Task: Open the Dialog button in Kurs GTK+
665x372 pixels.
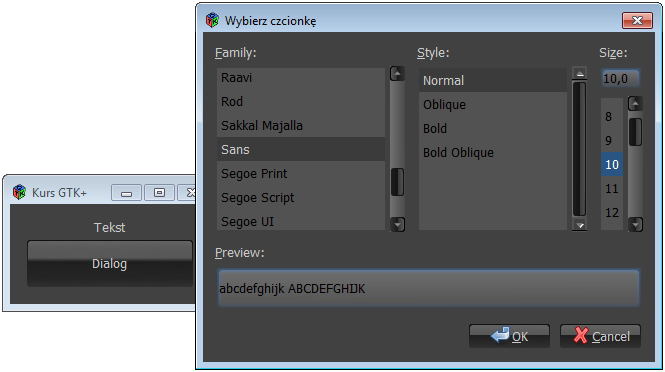Action: (110, 263)
